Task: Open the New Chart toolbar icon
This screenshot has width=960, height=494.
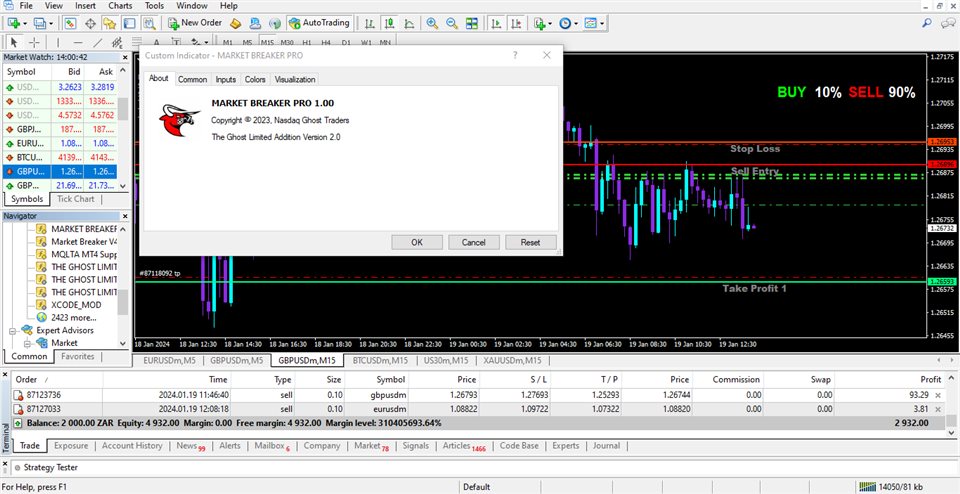Action: point(13,23)
